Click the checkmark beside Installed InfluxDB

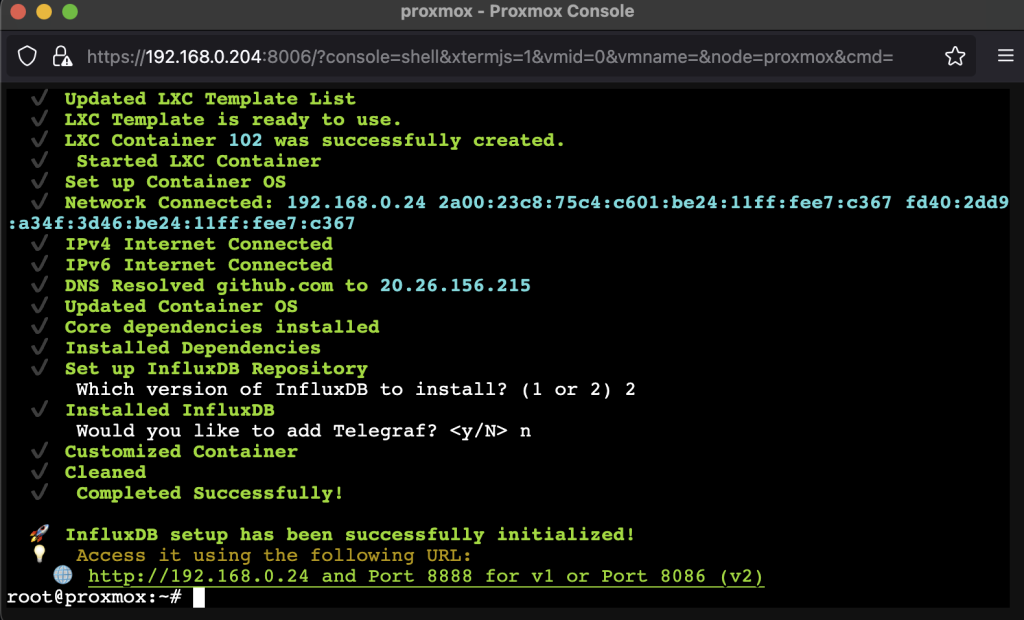[x=38, y=409]
